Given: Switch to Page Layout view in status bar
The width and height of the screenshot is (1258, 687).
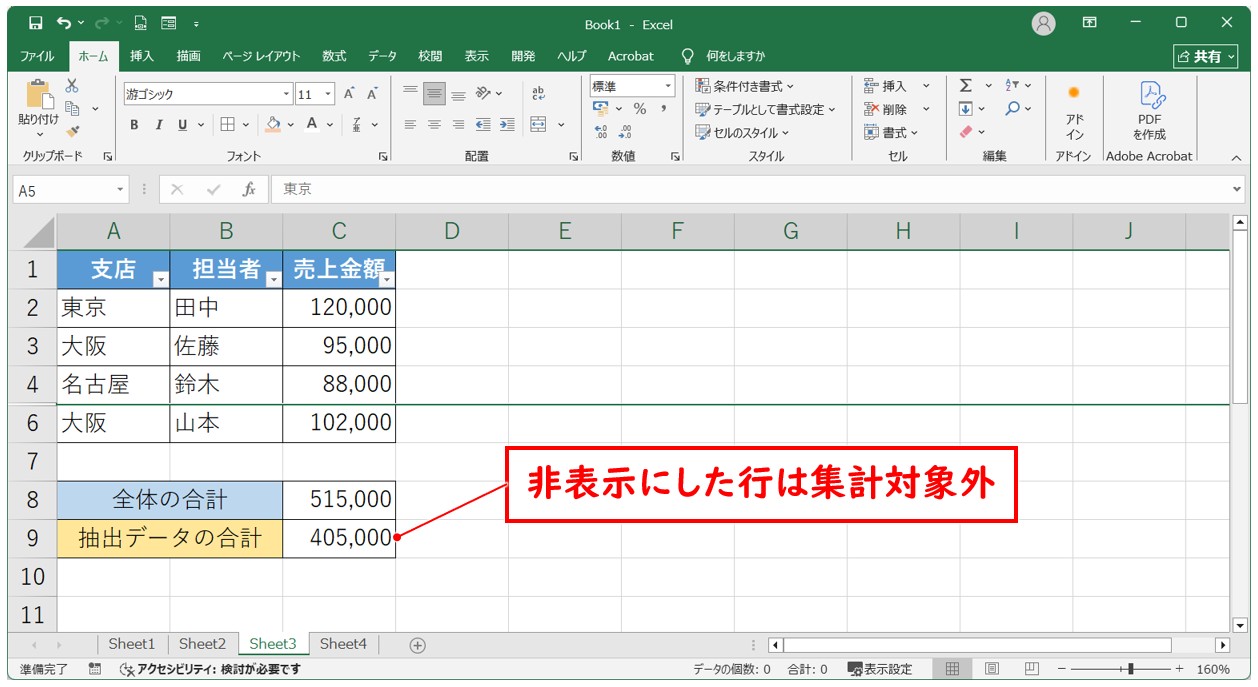Looking at the screenshot, I should pyautogui.click(x=992, y=669).
